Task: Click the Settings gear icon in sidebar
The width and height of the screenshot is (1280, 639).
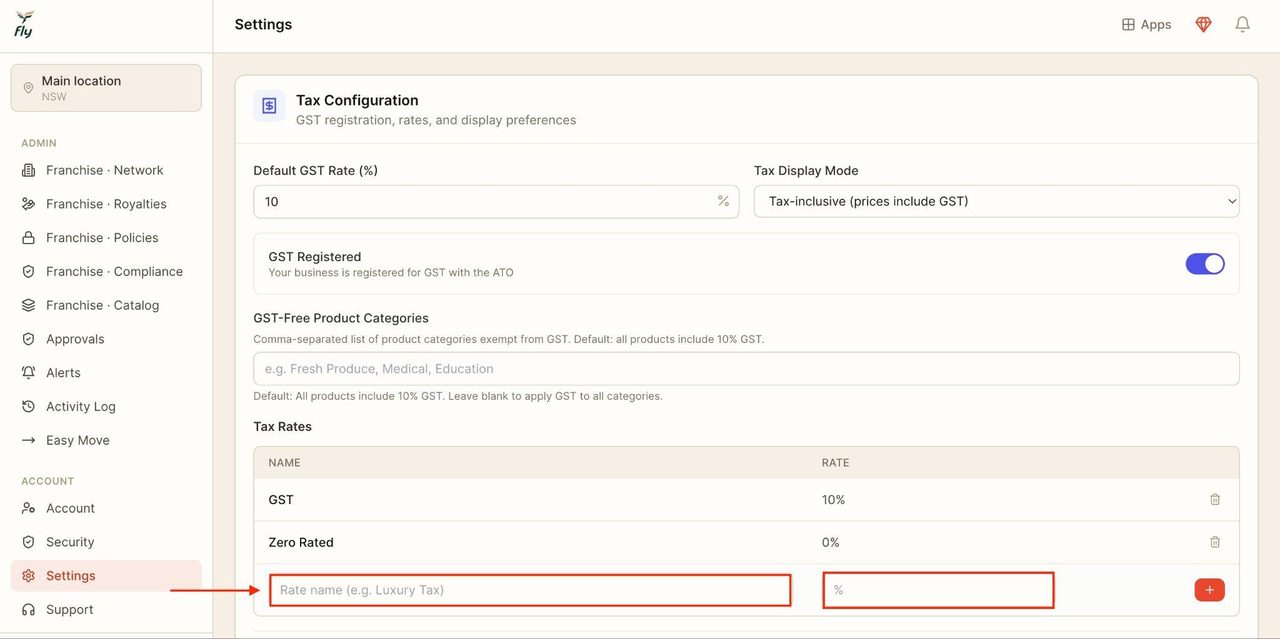Action: pyautogui.click(x=28, y=576)
